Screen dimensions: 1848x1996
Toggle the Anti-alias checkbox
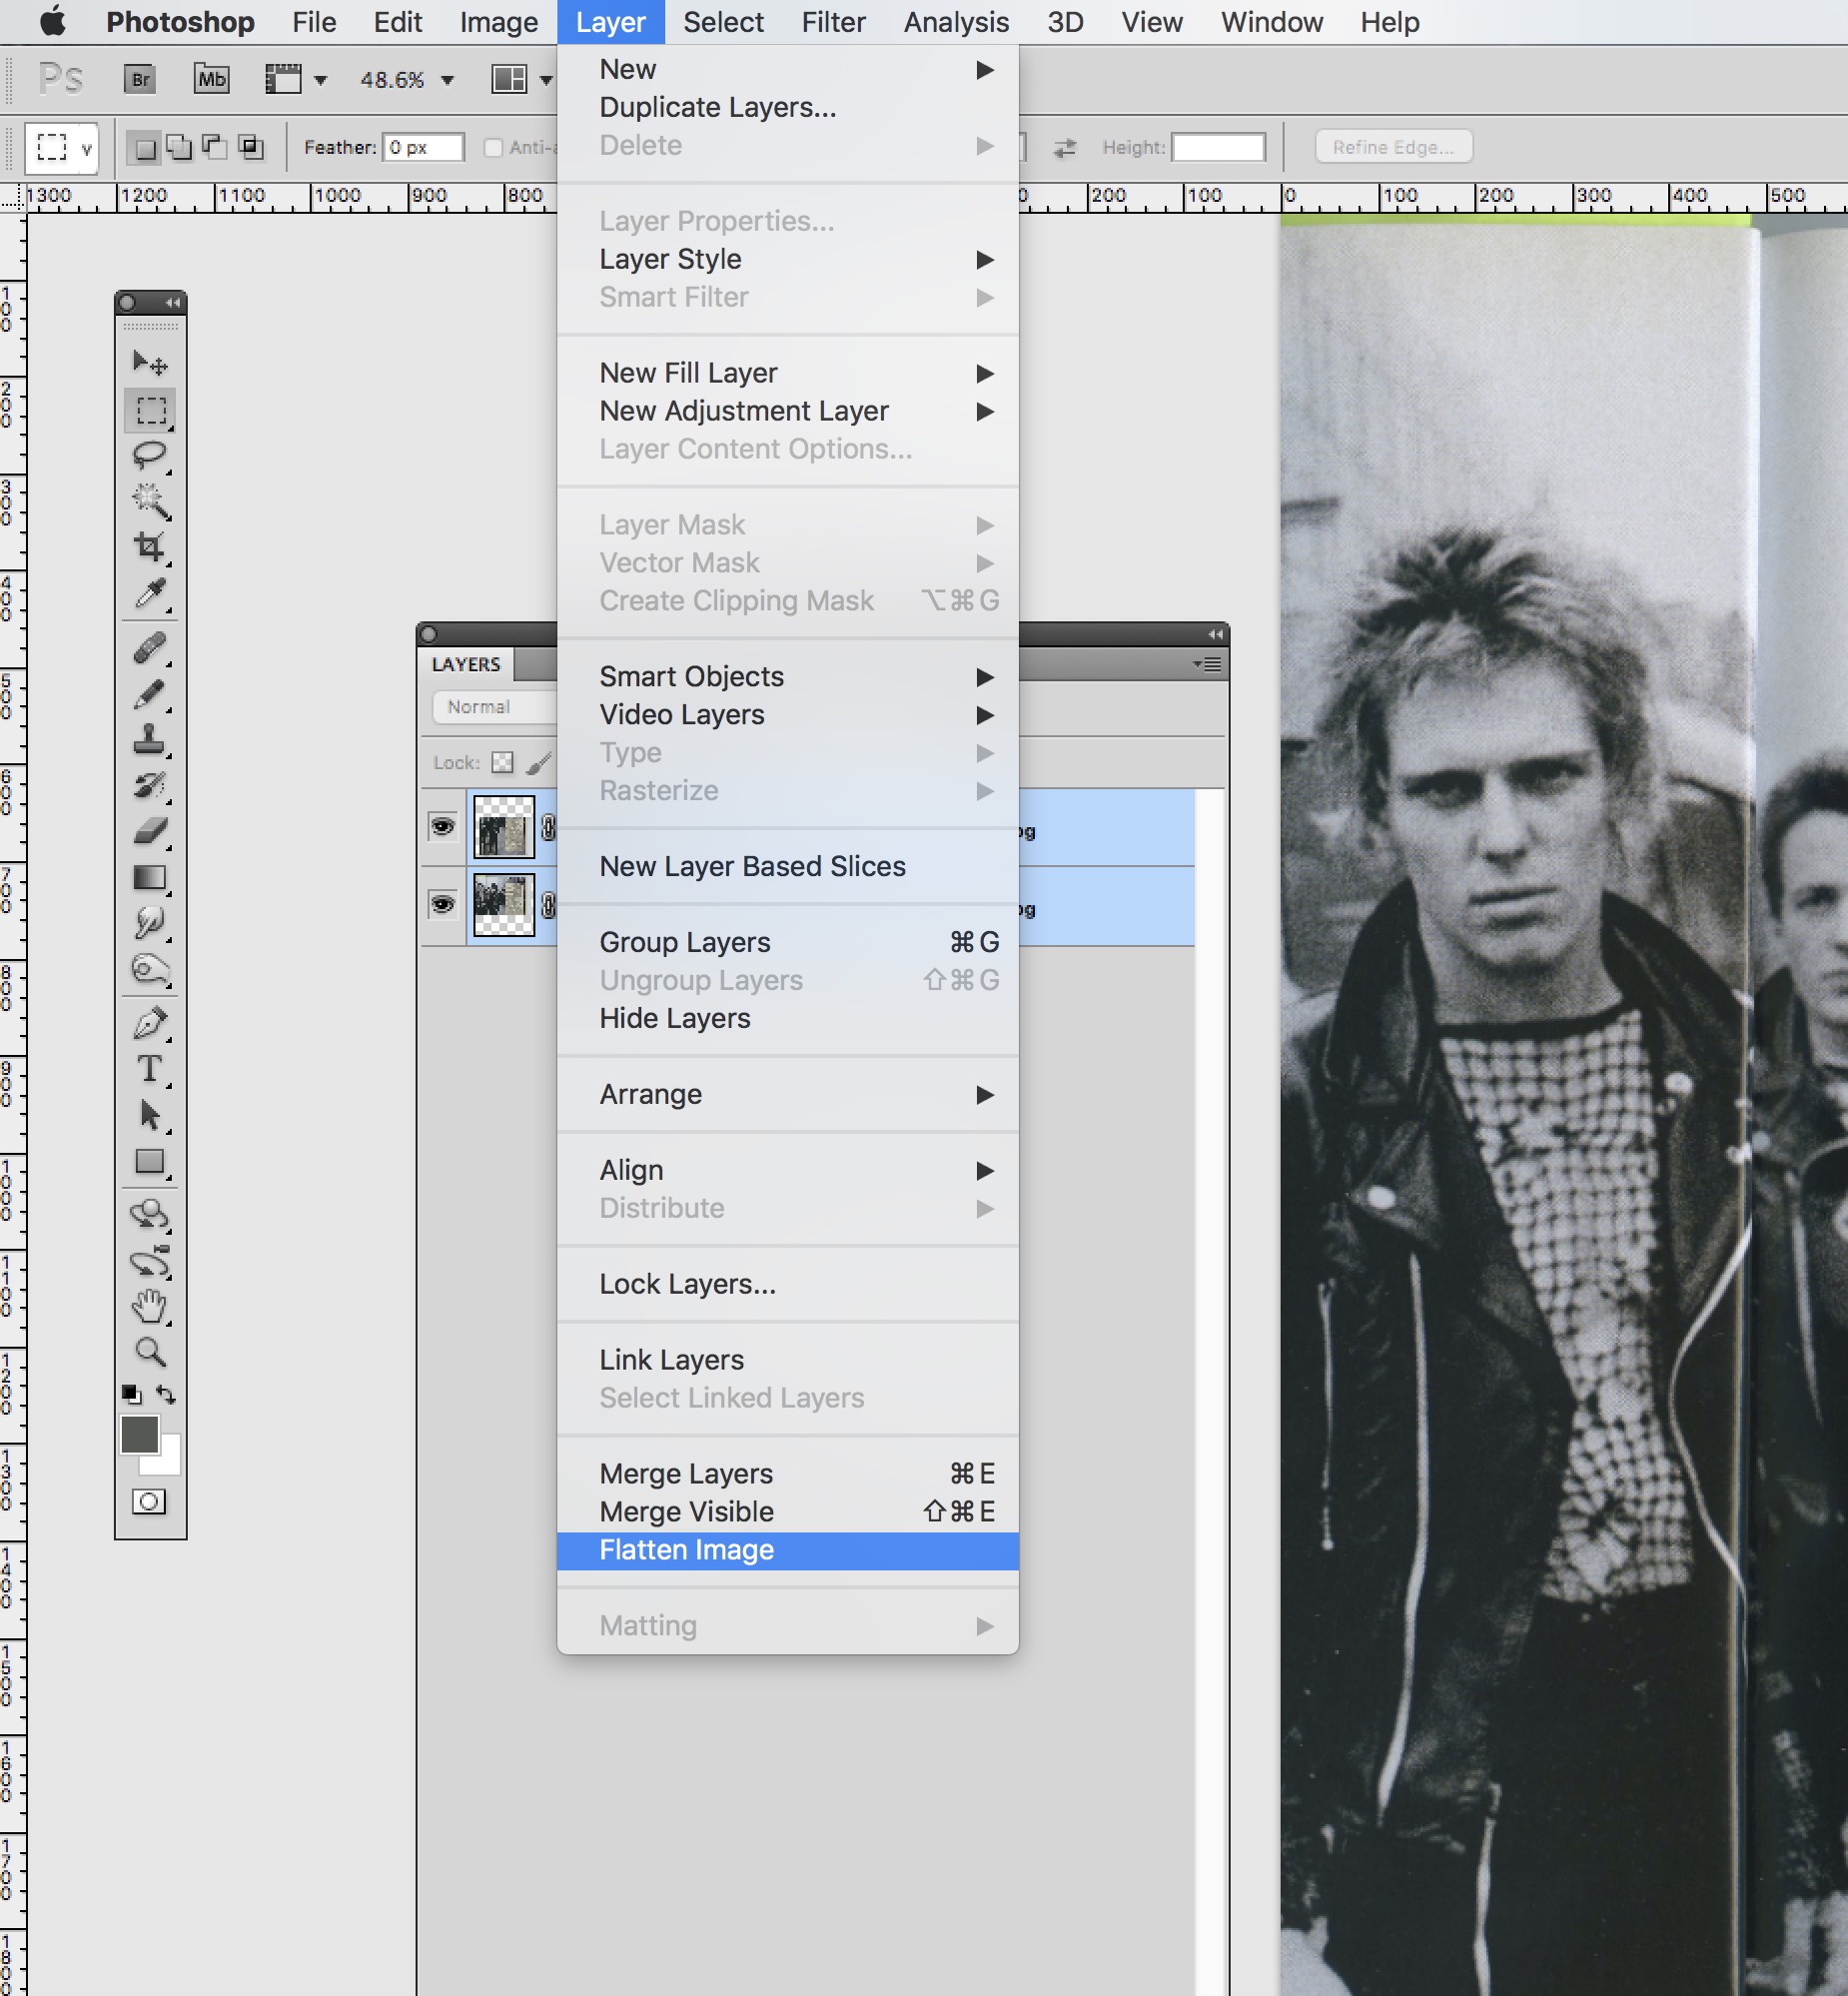[493, 148]
